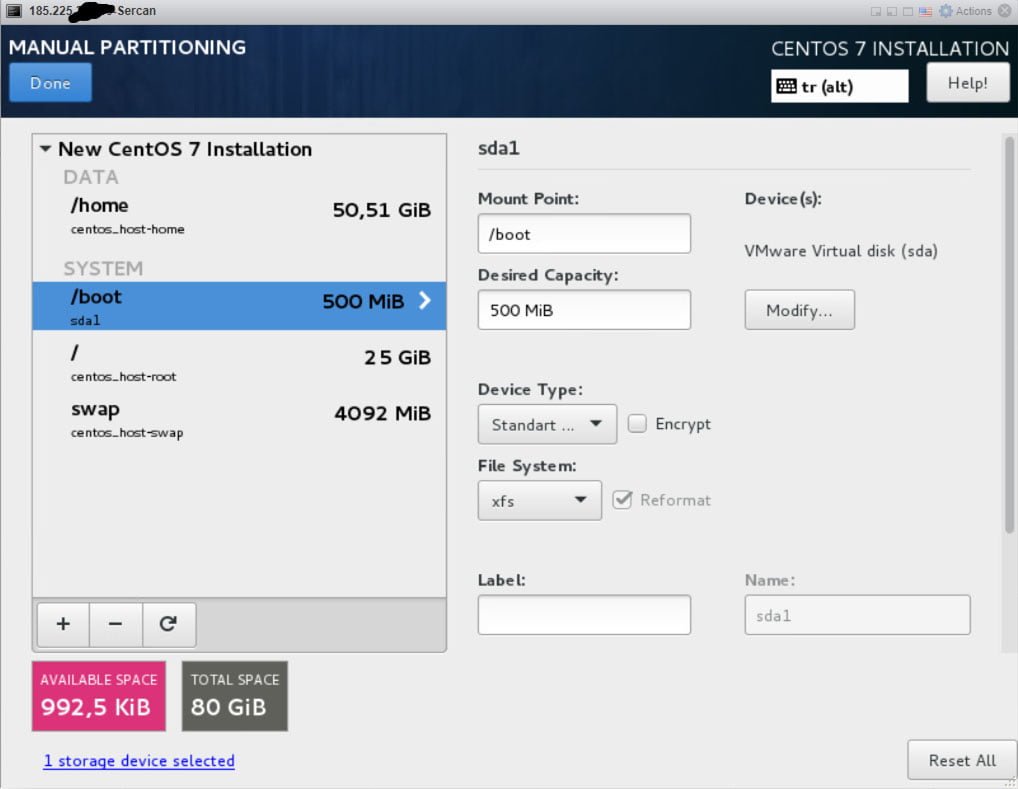Open the Device Type dropdown
This screenshot has height=789, width=1018.
[x=547, y=424]
